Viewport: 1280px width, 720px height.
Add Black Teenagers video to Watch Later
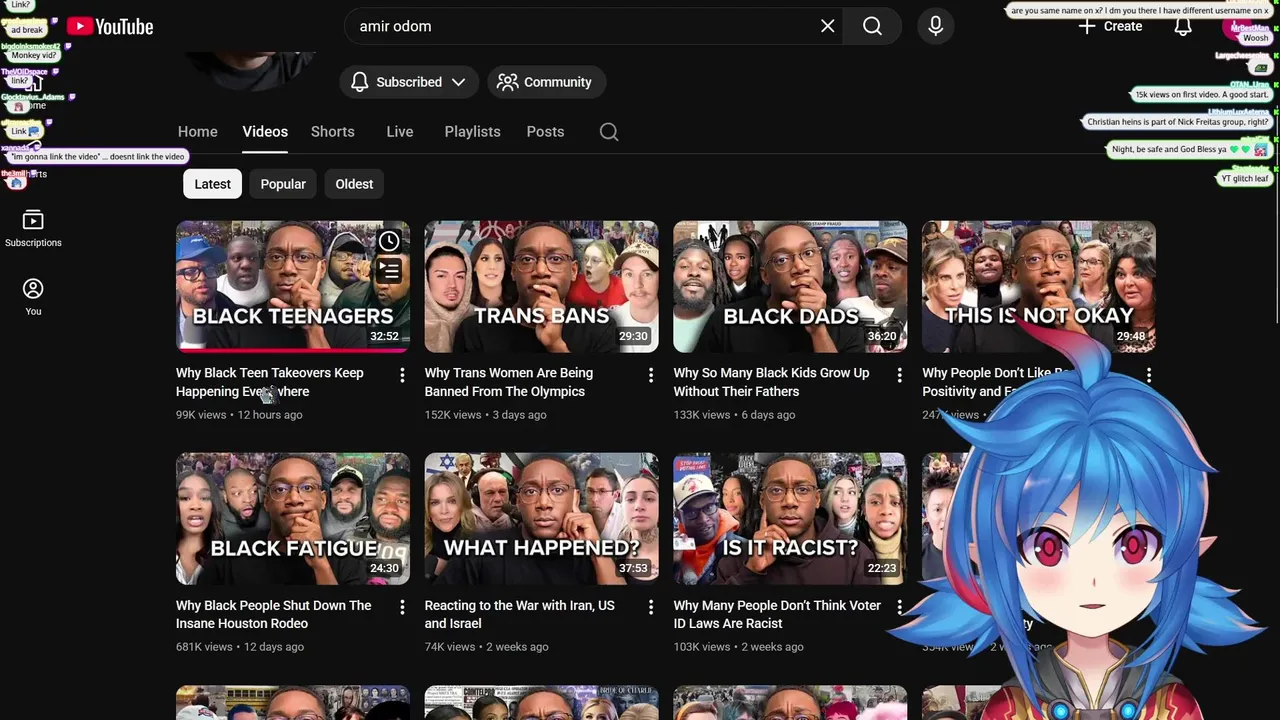pyautogui.click(x=389, y=241)
